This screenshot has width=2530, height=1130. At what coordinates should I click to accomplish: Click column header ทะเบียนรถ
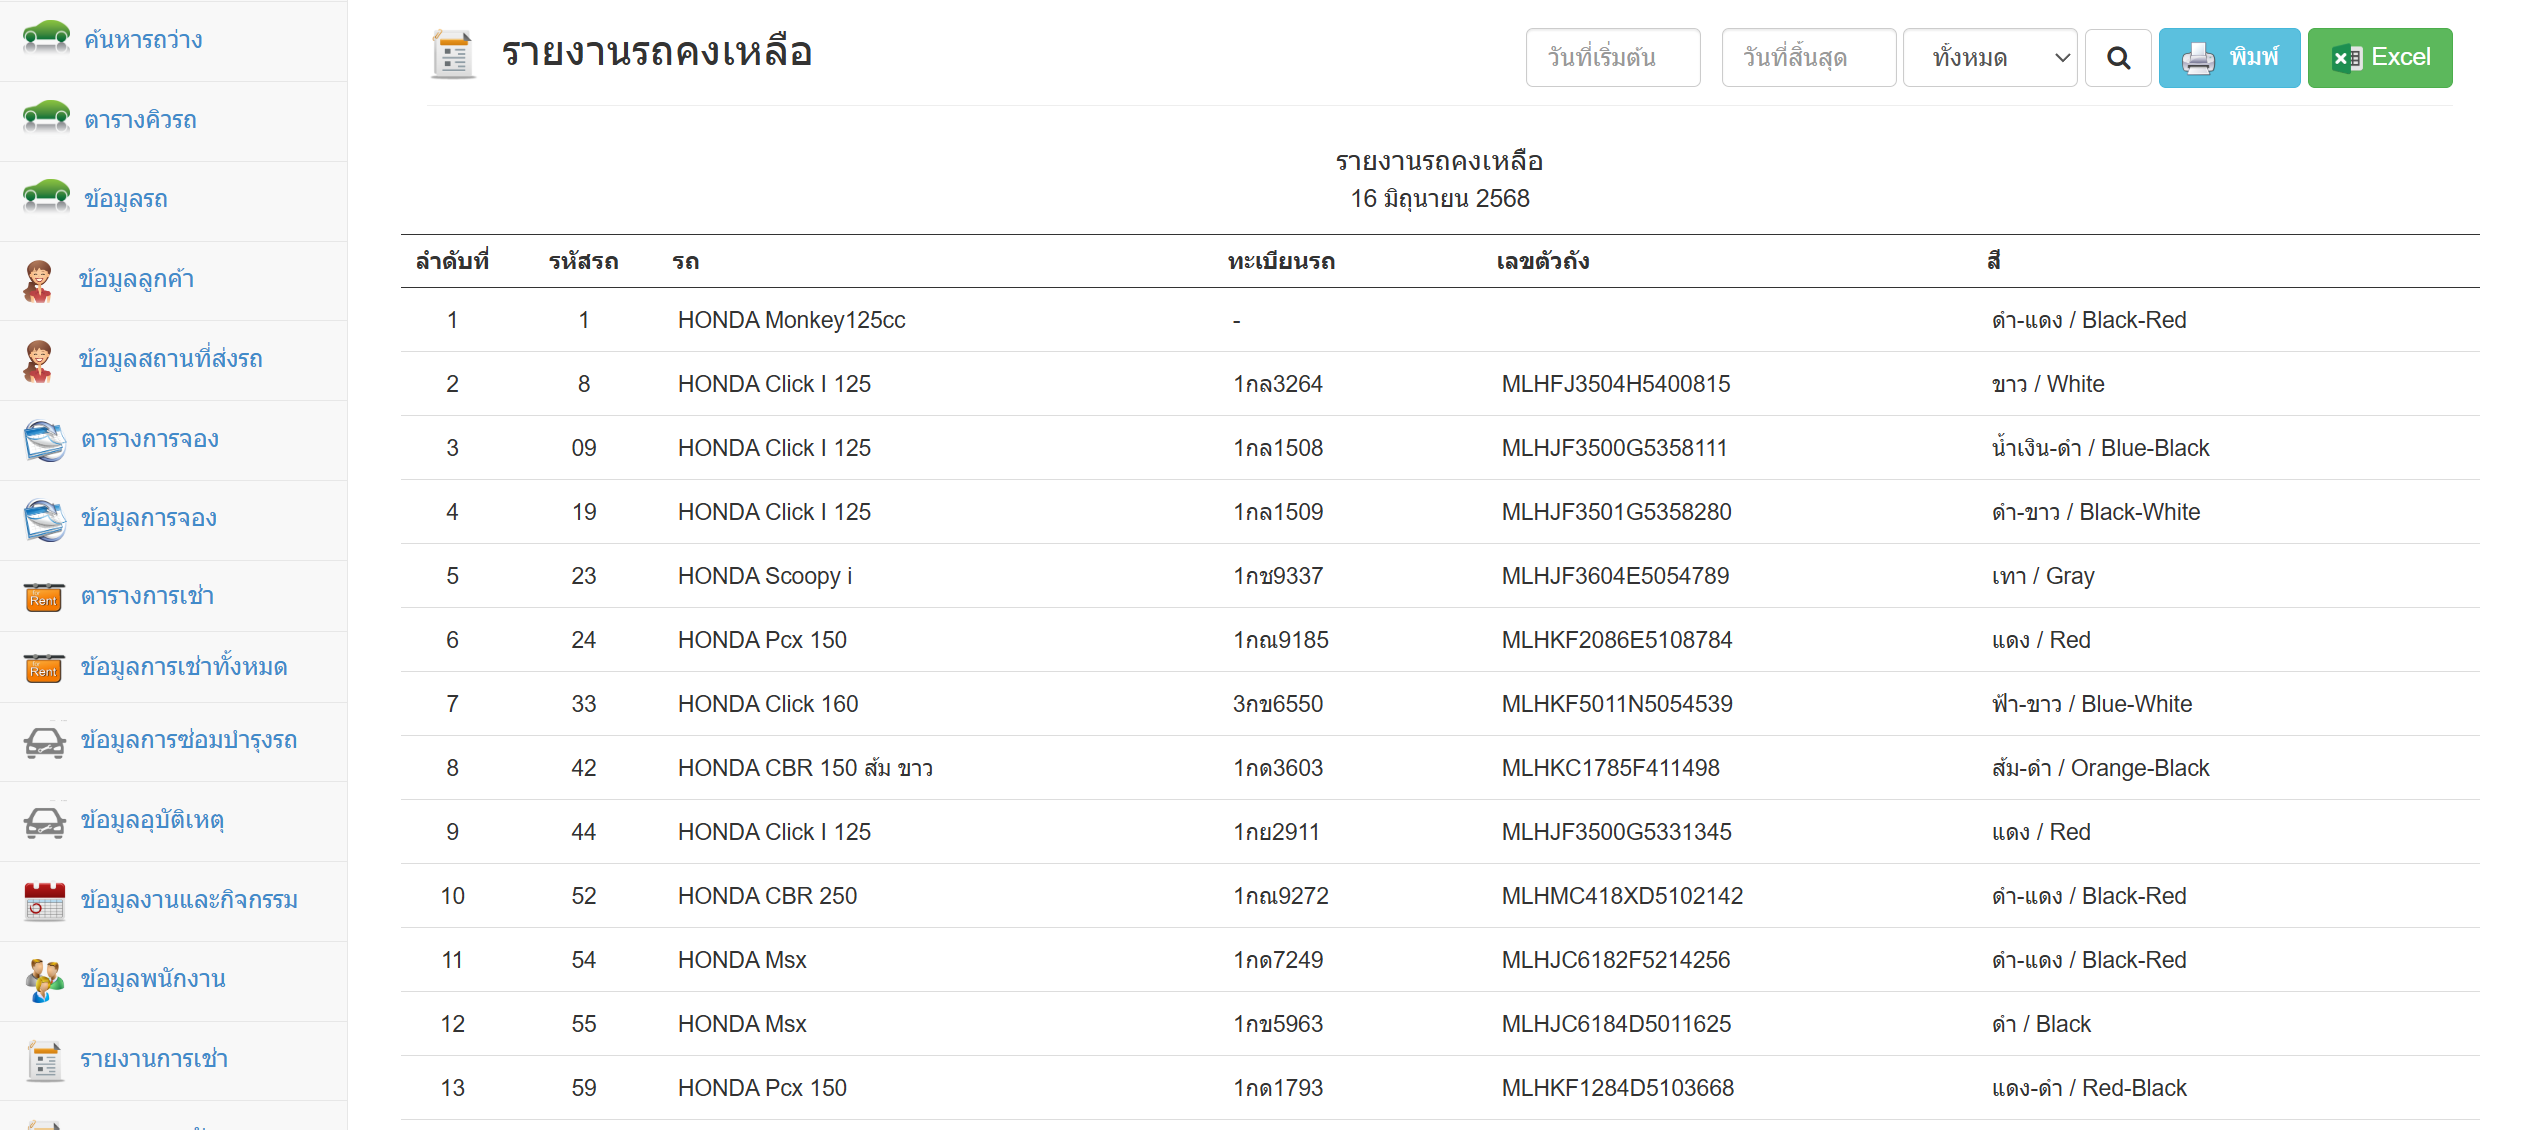coord(1281,262)
